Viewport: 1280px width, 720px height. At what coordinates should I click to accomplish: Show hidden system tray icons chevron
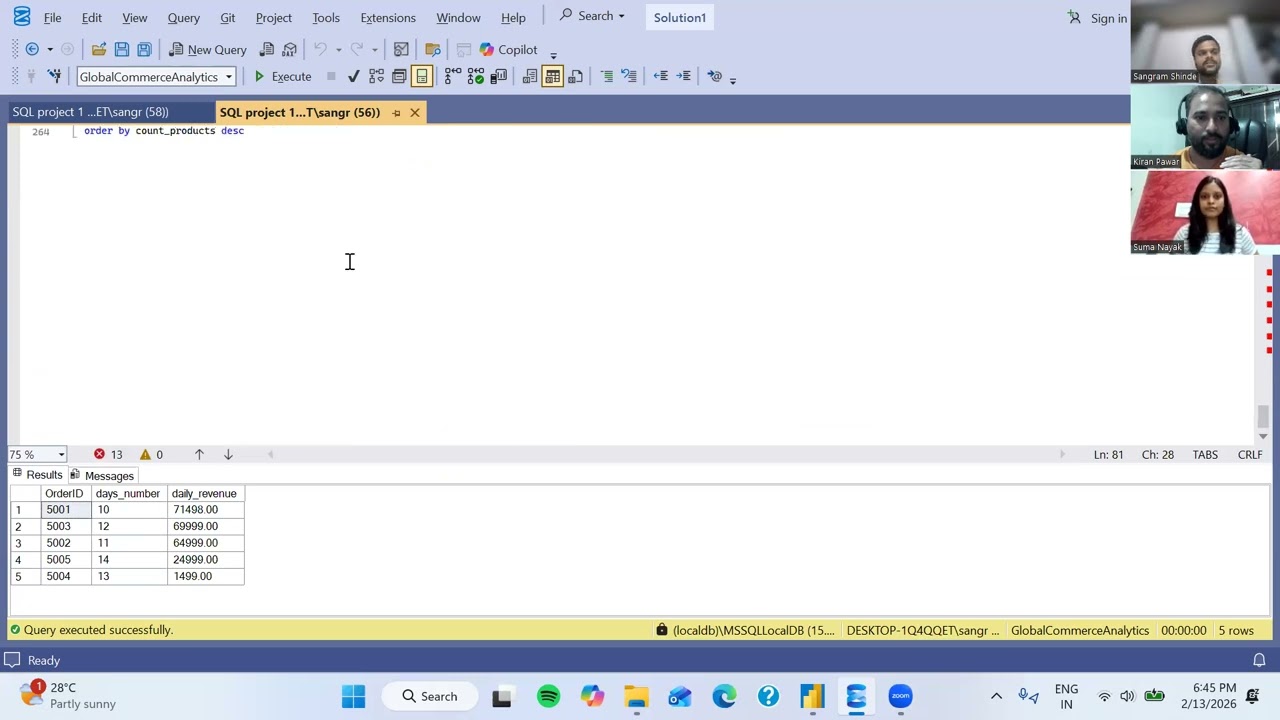[x=996, y=696]
